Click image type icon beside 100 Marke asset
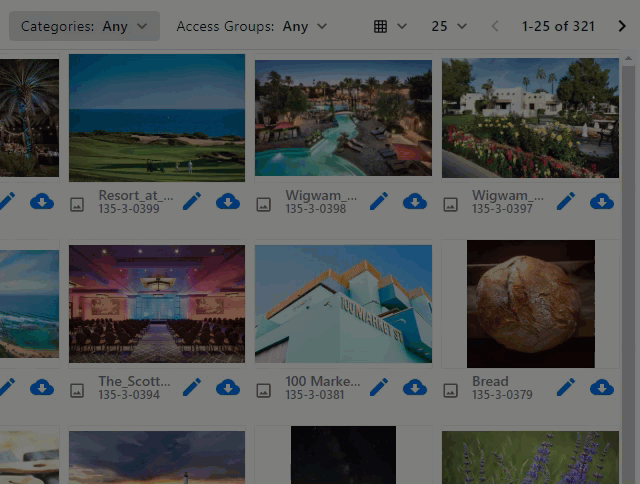 click(x=264, y=391)
